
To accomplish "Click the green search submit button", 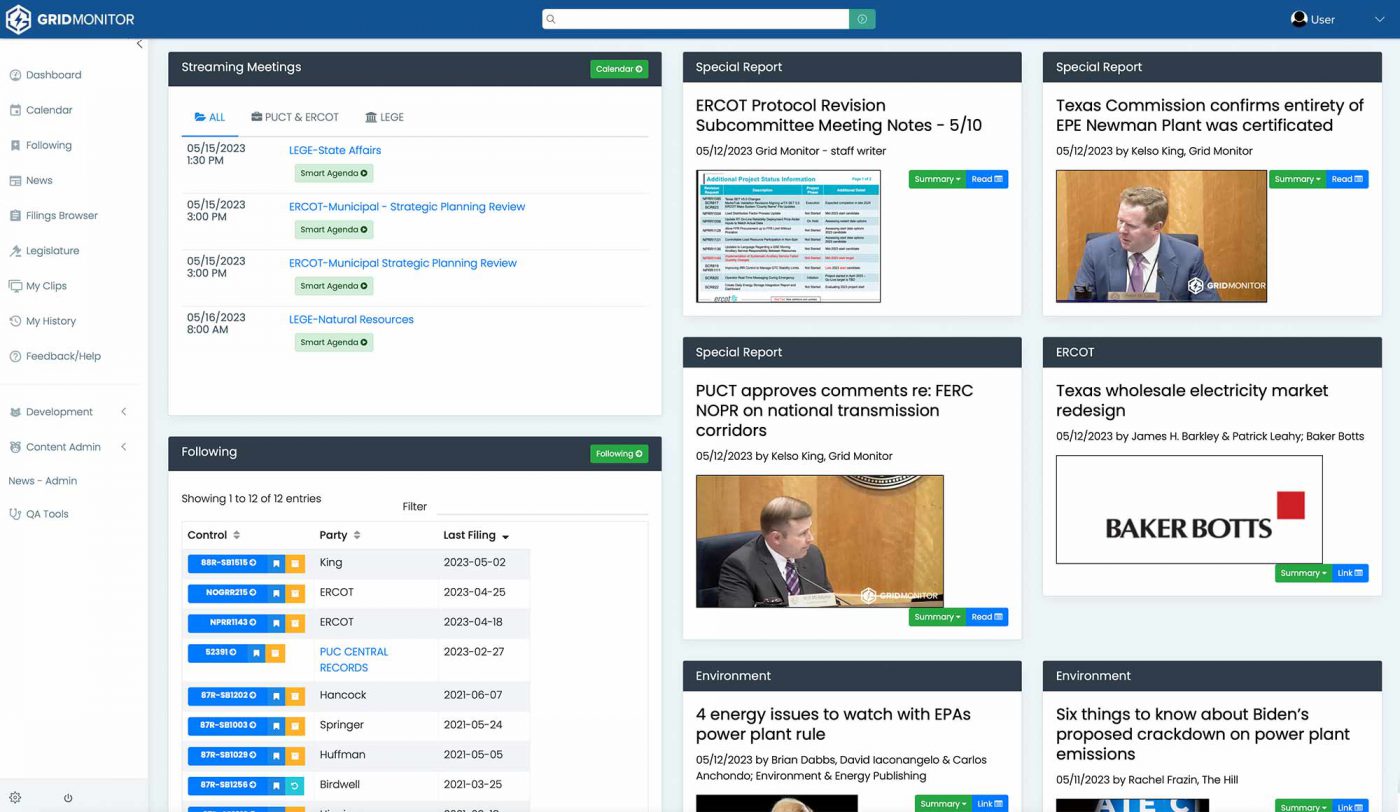I will click(862, 19).
